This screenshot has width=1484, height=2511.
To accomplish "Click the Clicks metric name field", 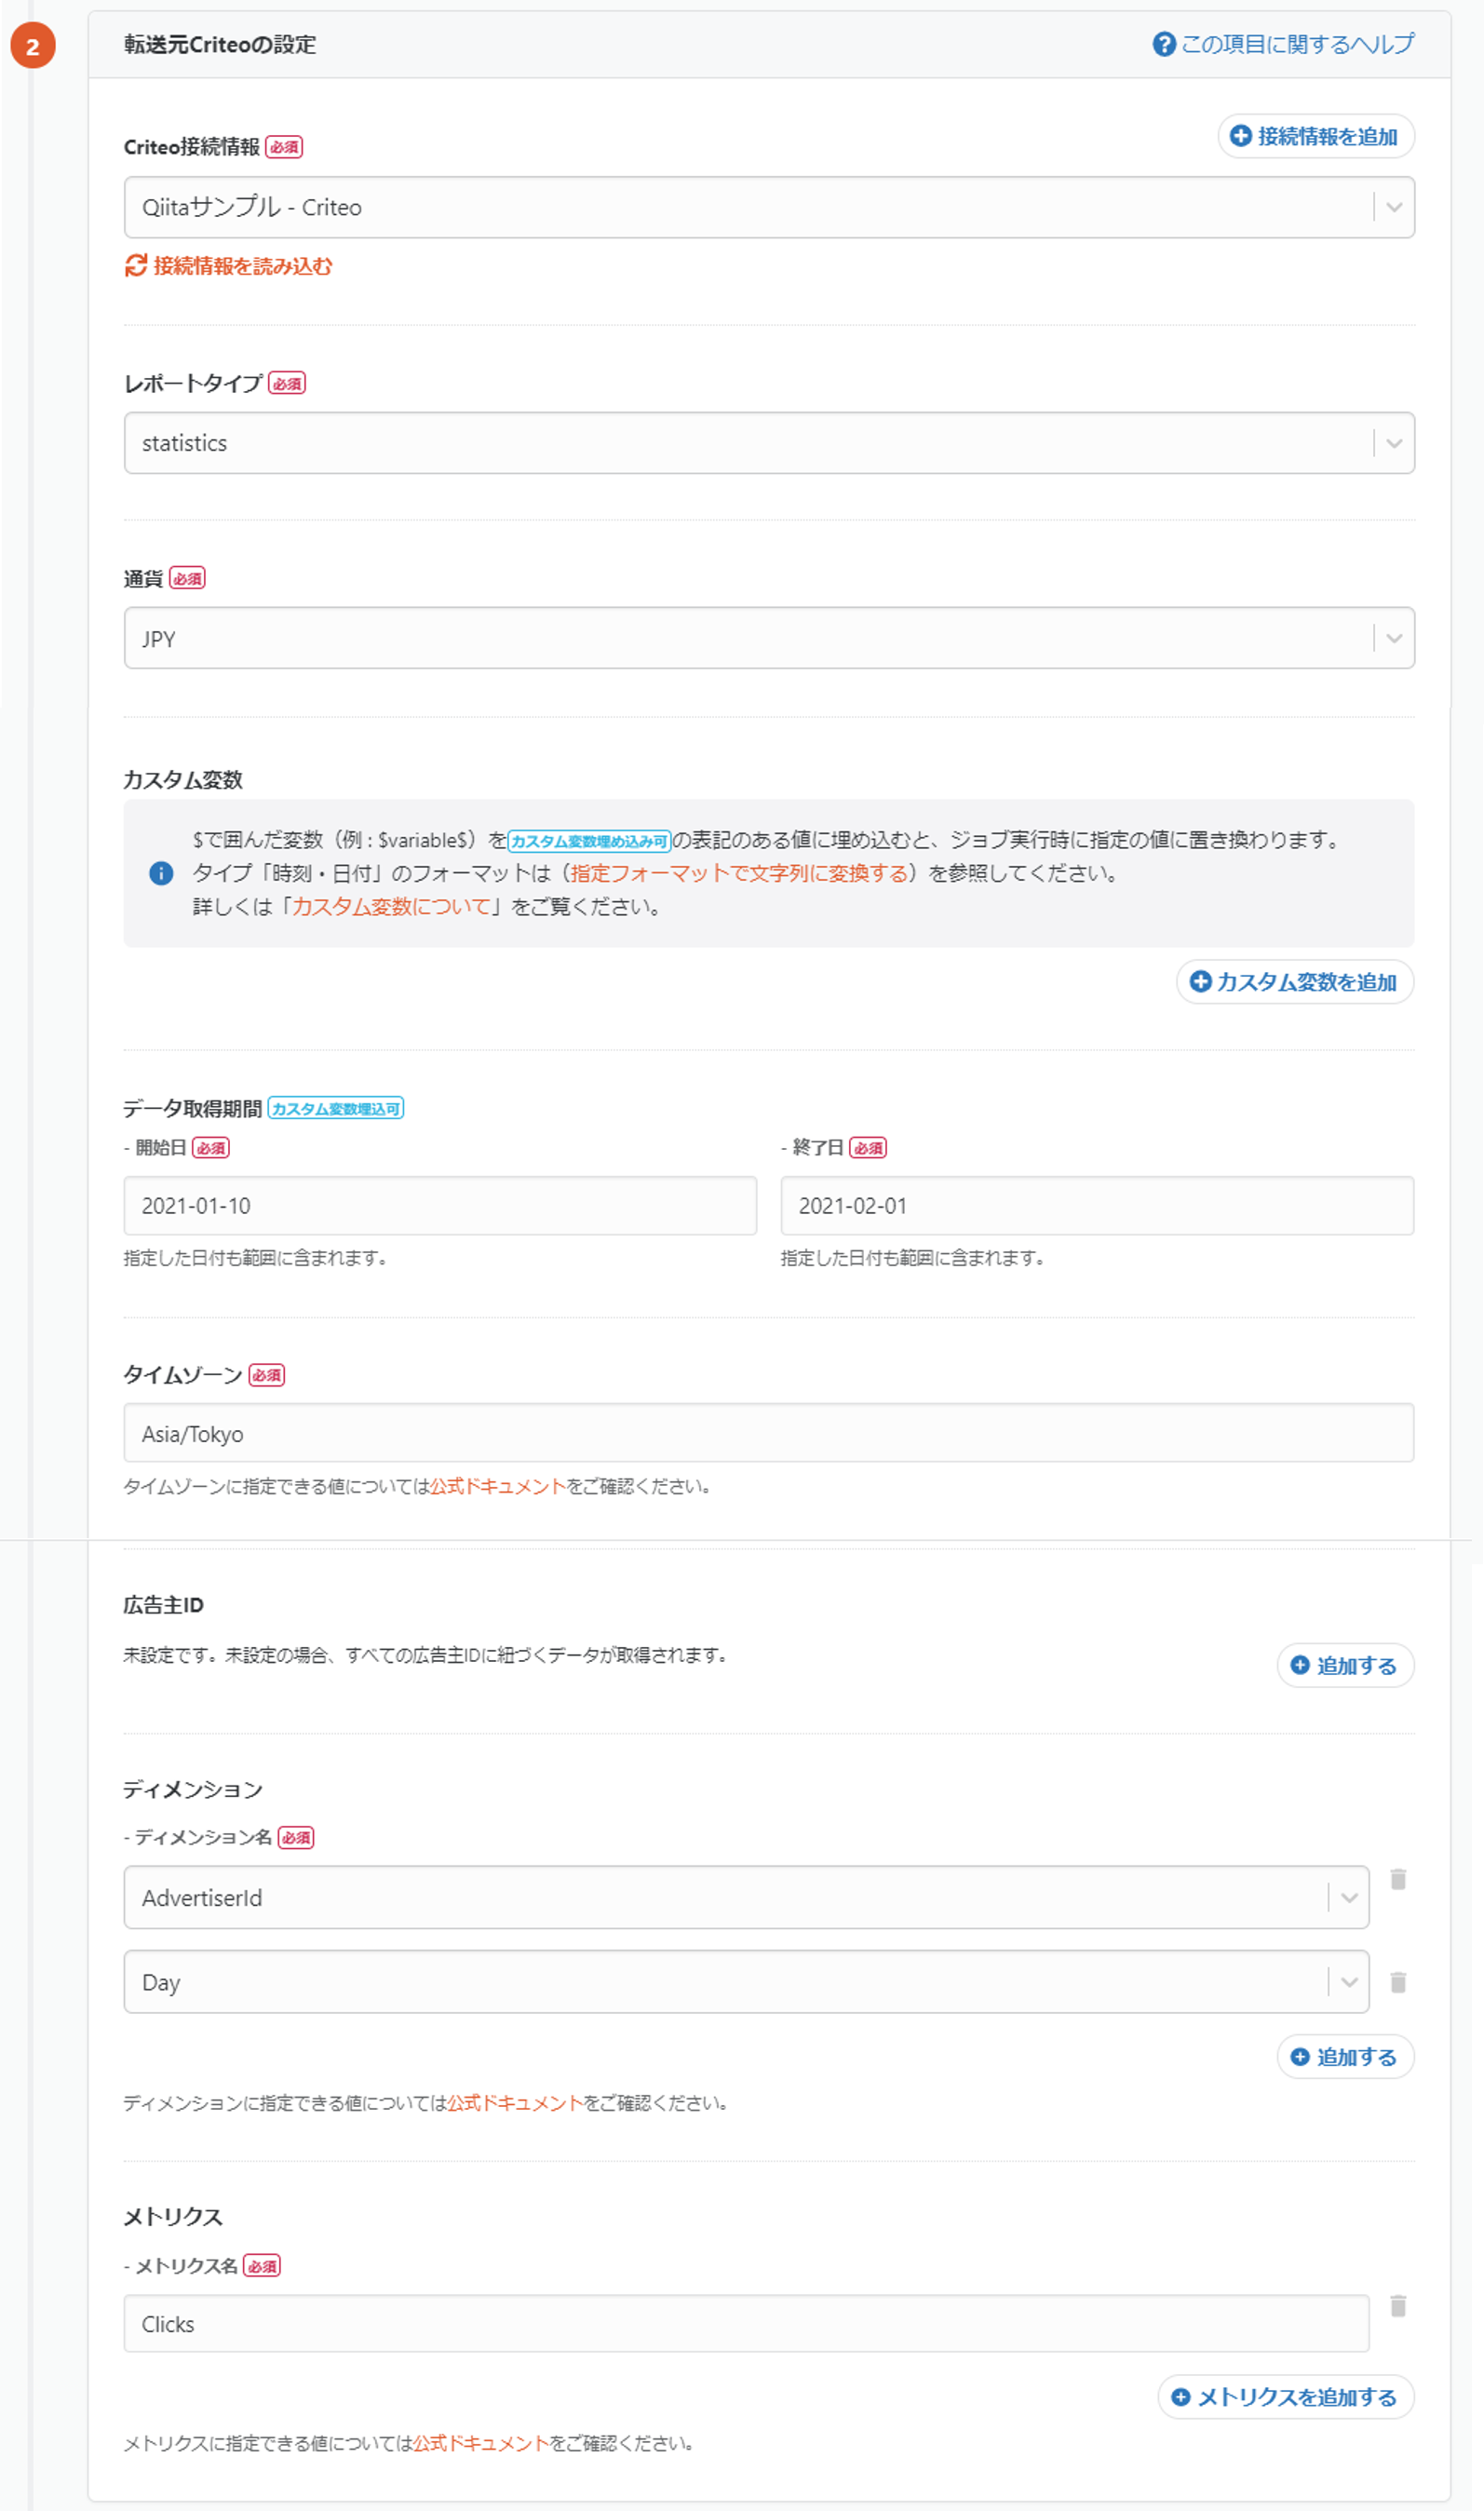I will (x=746, y=2324).
